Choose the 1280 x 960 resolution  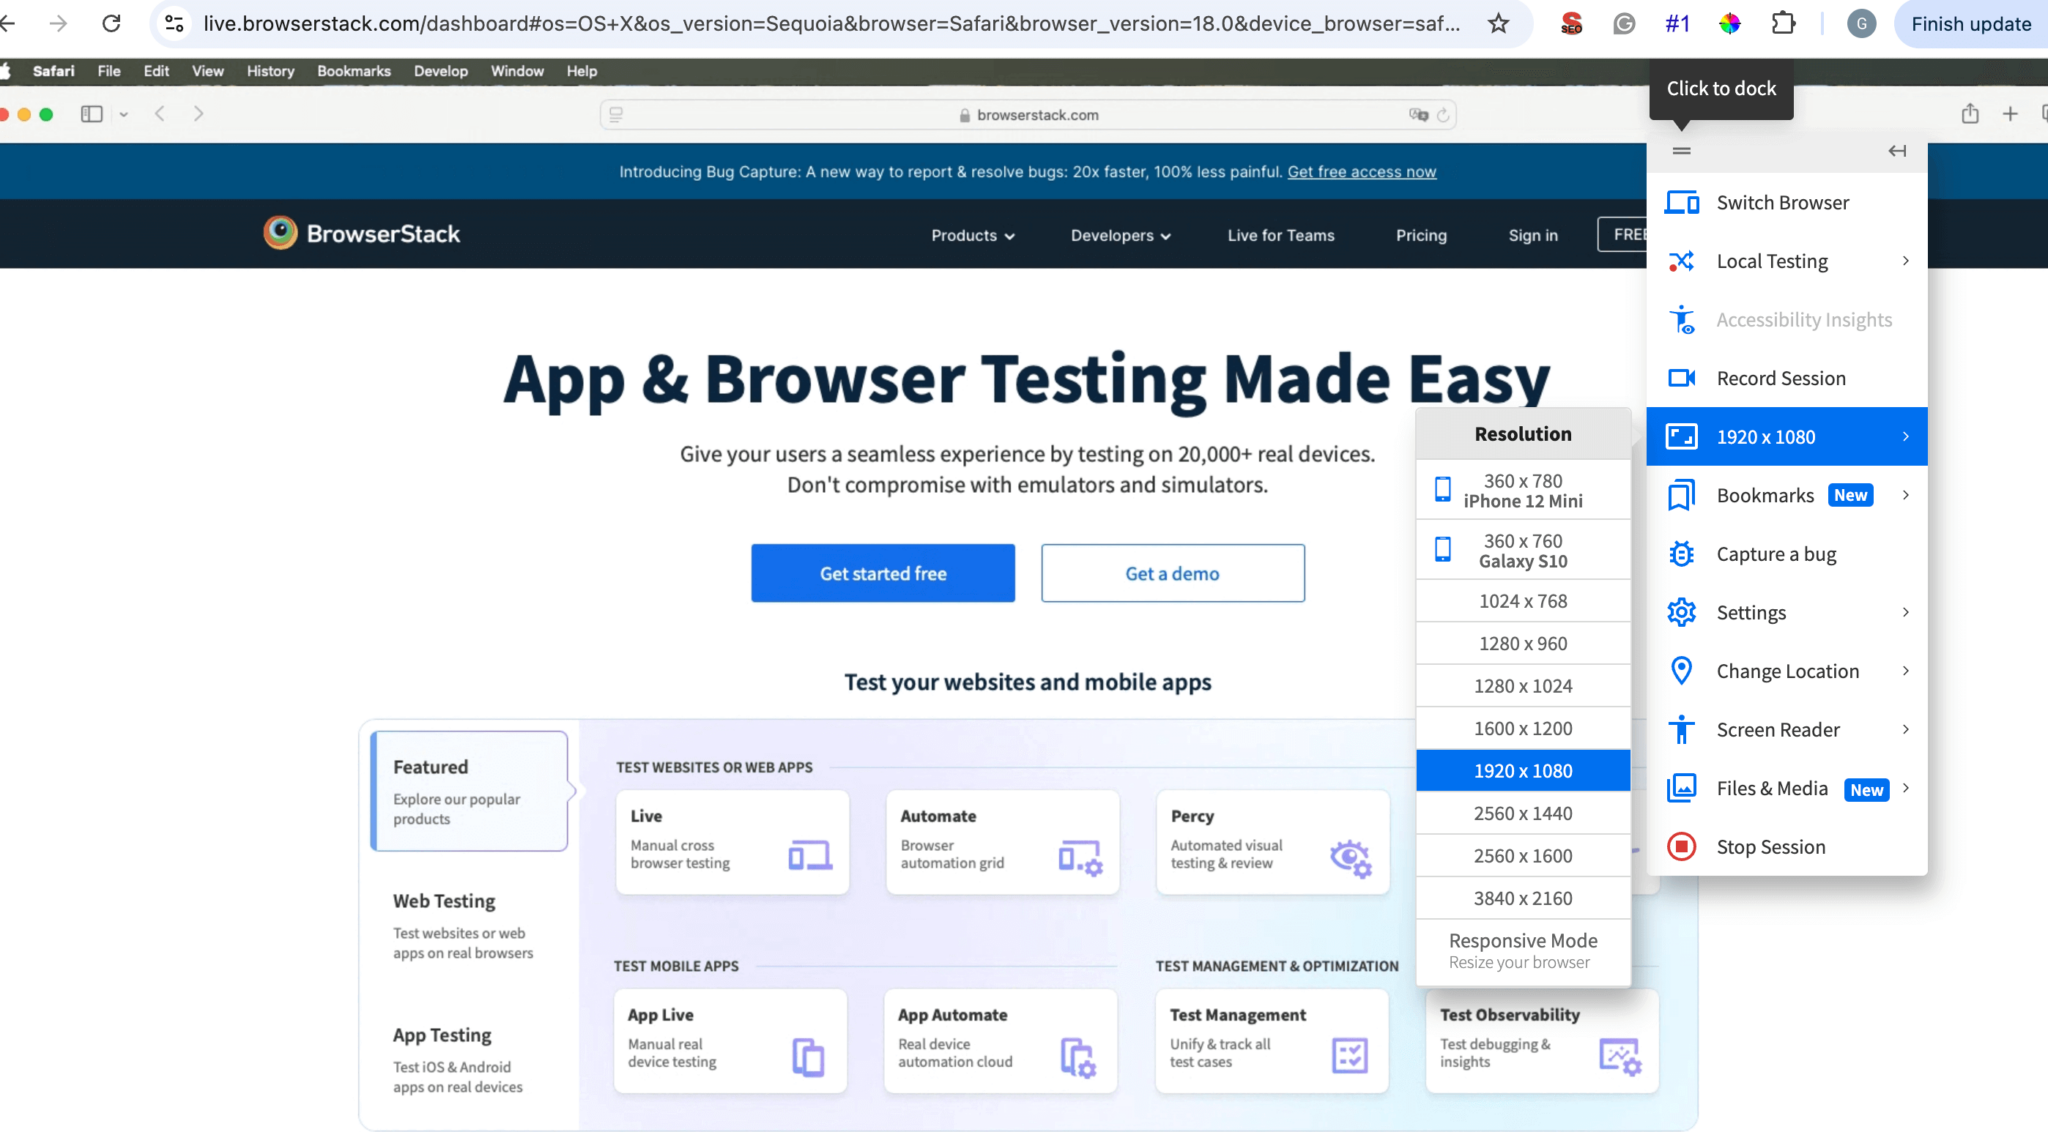(1523, 644)
